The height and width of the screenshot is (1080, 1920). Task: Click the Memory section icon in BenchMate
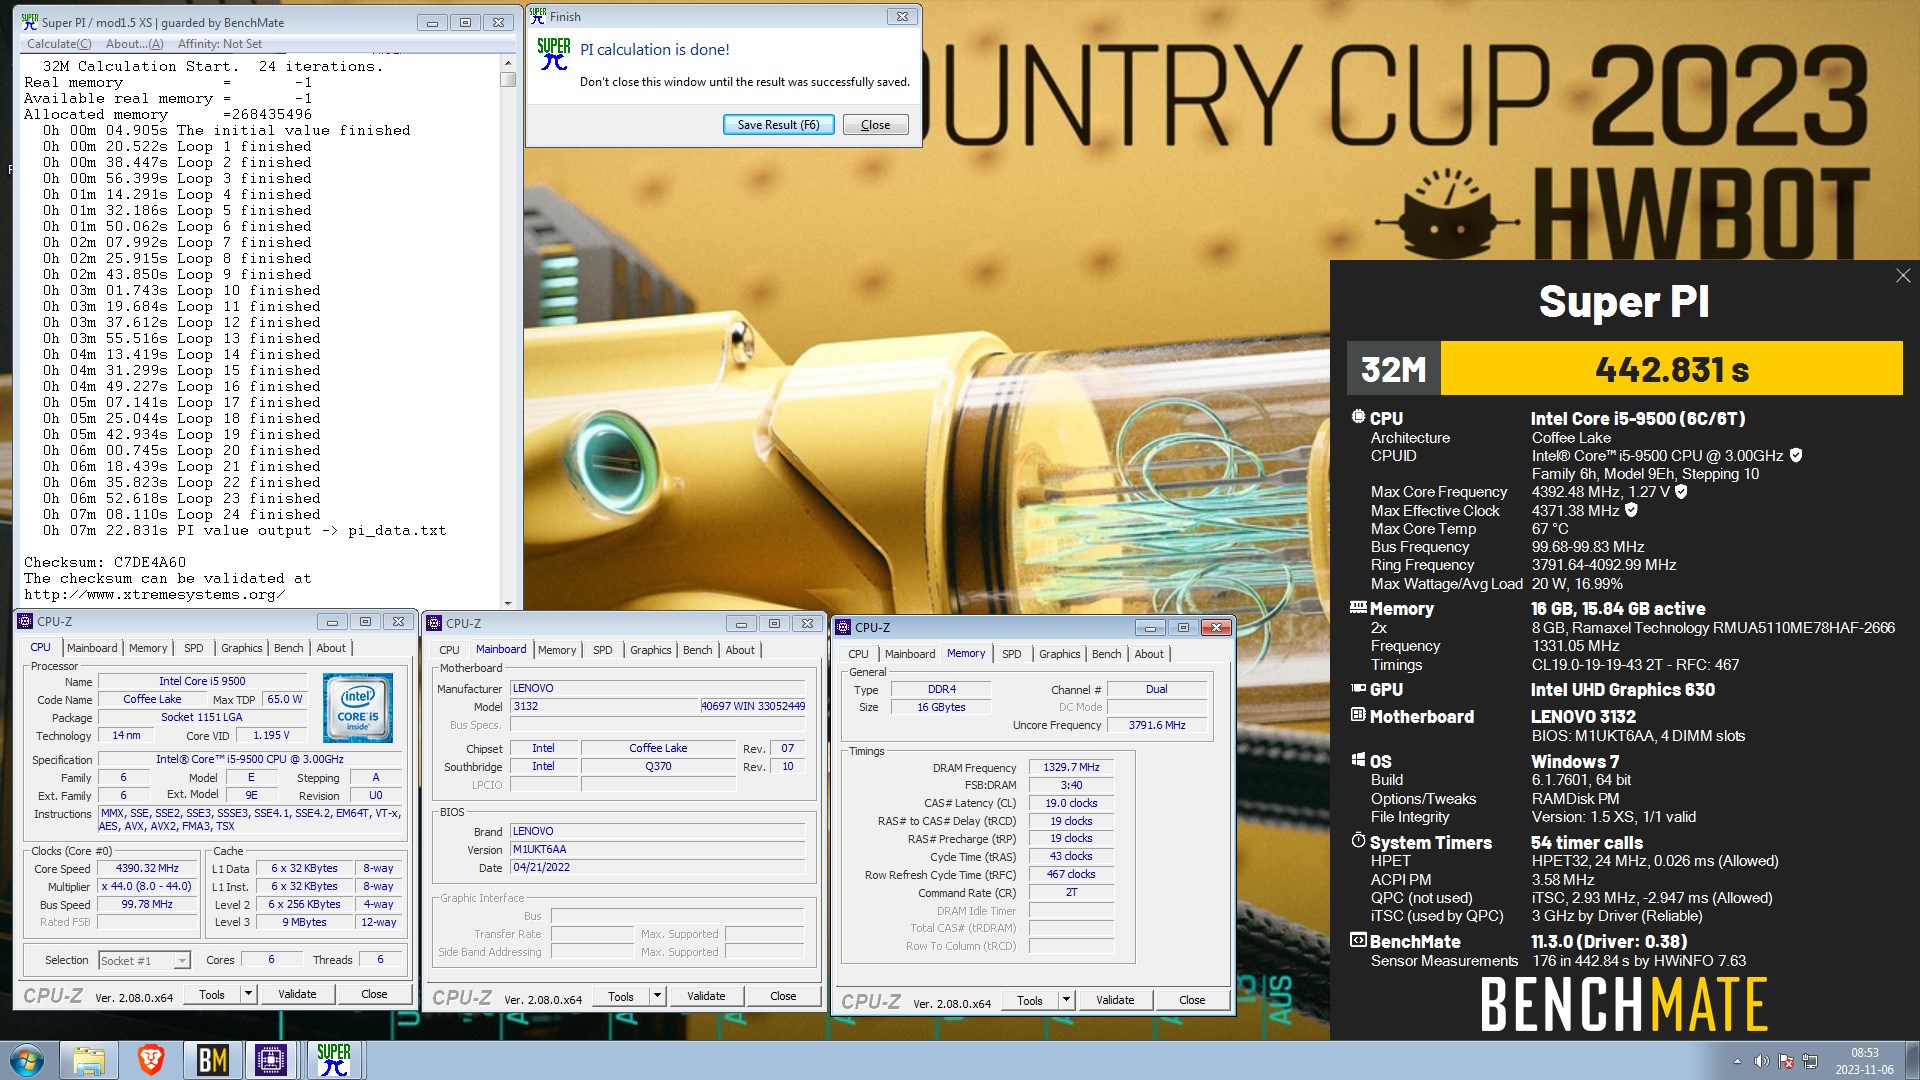click(x=1358, y=607)
